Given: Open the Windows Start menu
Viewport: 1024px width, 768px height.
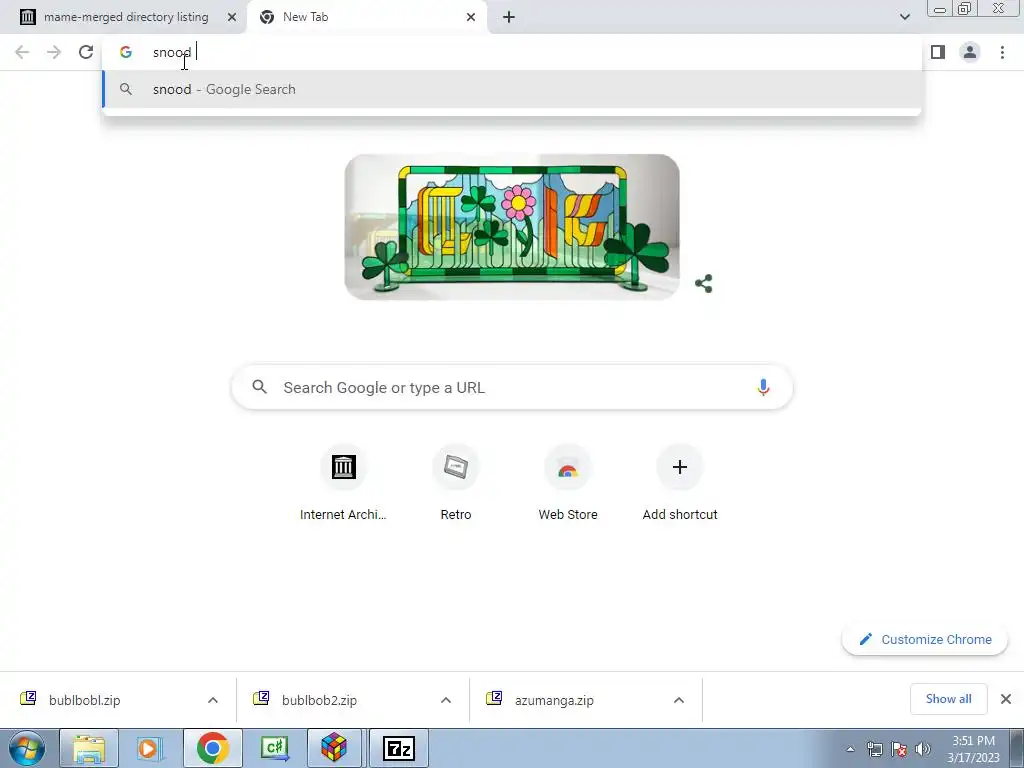Looking at the screenshot, I should pyautogui.click(x=27, y=748).
